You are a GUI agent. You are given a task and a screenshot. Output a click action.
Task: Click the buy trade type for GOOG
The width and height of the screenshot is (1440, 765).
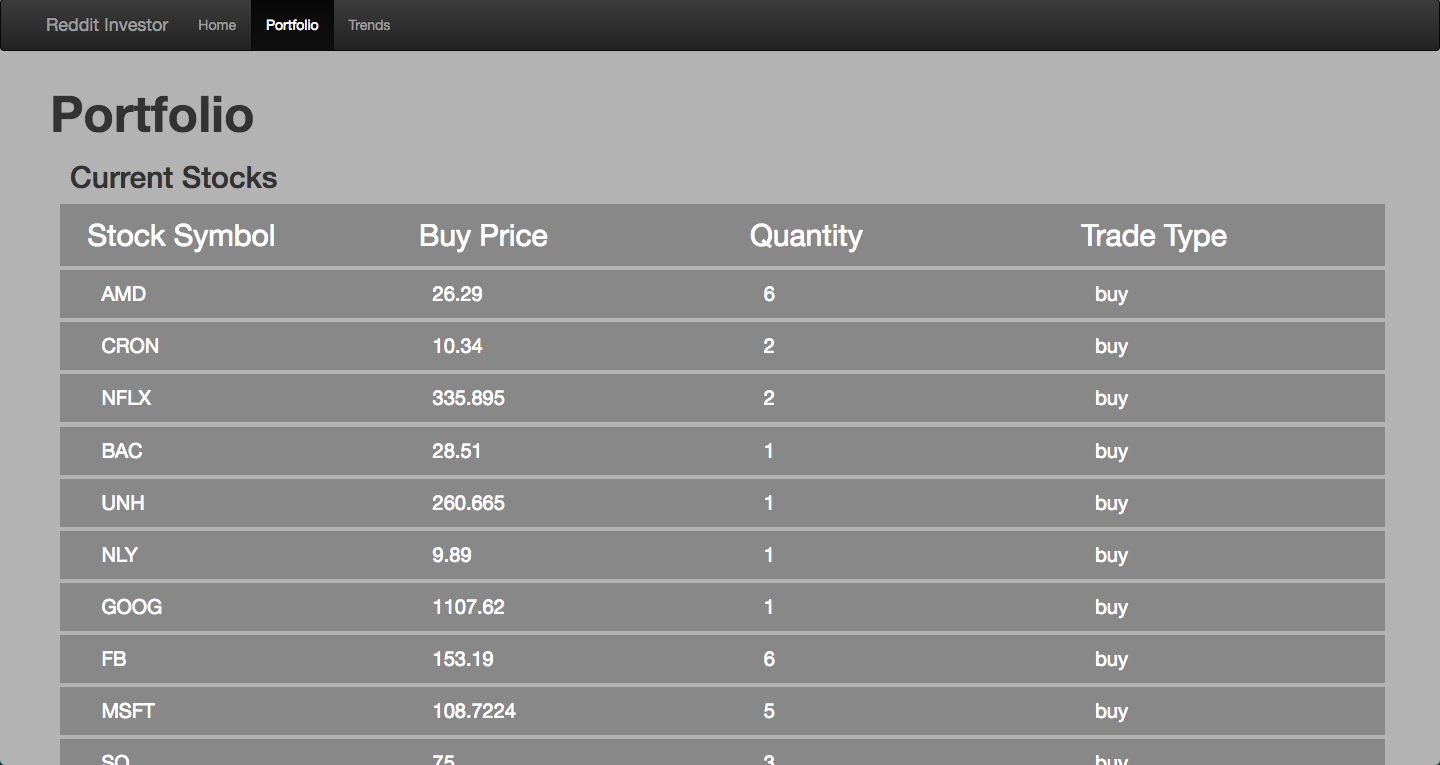point(1111,607)
